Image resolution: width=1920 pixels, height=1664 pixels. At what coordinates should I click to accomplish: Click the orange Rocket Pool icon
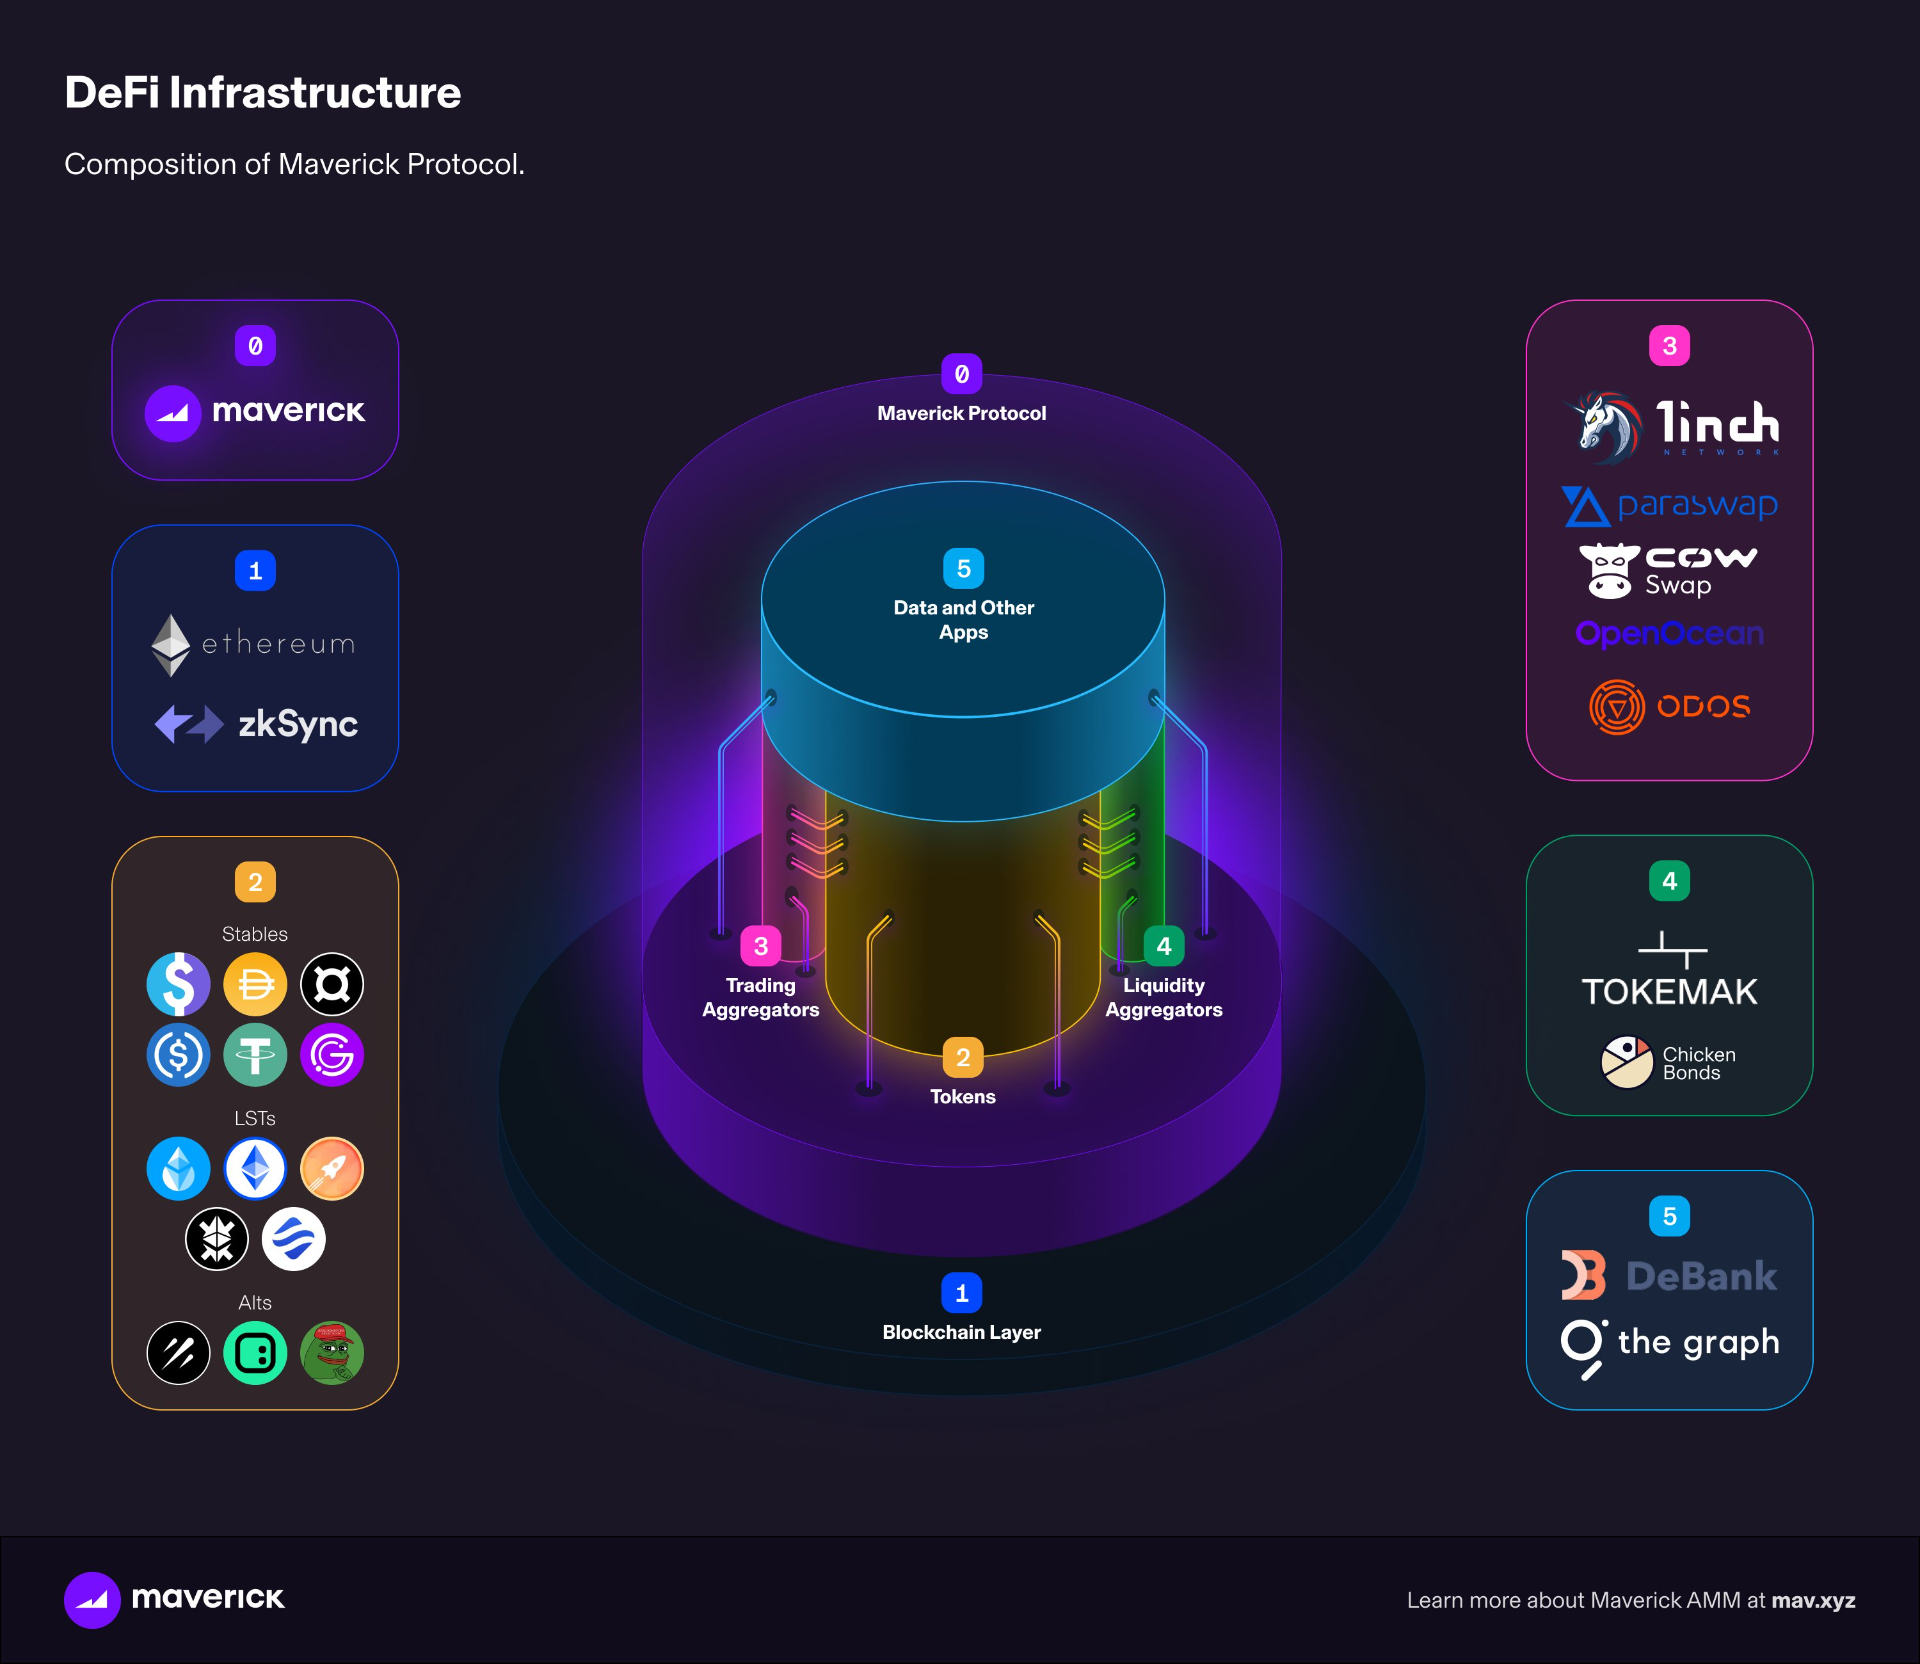[332, 1169]
